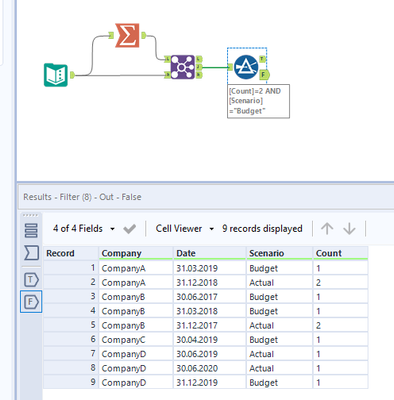394x400 pixels.
Task: Select date cell 30.06.2020
Action: pos(209,368)
